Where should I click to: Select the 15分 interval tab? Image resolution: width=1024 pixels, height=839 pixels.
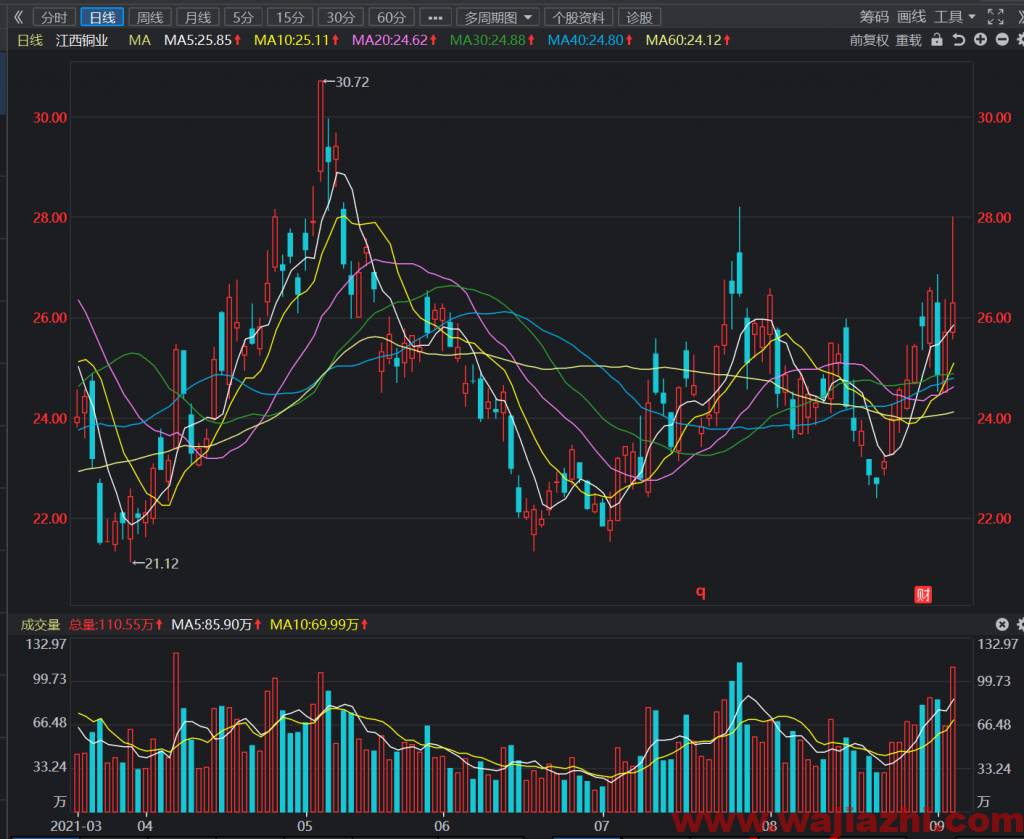pyautogui.click(x=290, y=18)
